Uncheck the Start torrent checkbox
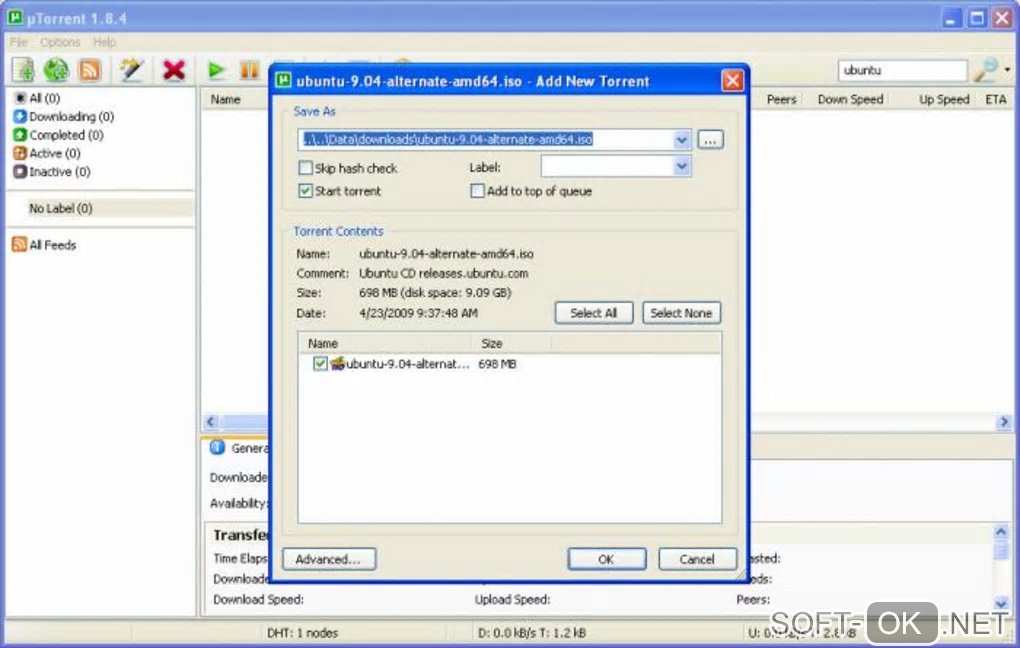The width and height of the screenshot is (1020, 648). [x=305, y=191]
